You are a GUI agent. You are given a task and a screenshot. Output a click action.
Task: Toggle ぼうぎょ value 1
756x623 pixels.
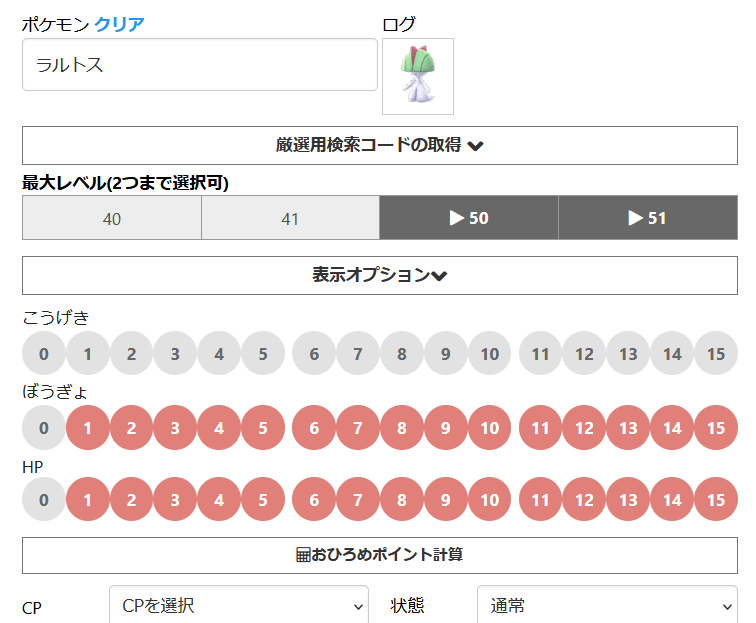[x=88, y=427]
